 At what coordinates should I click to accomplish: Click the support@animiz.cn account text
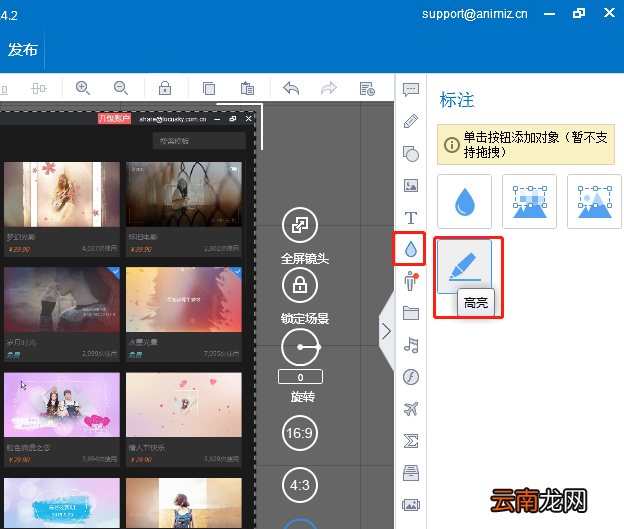(475, 14)
